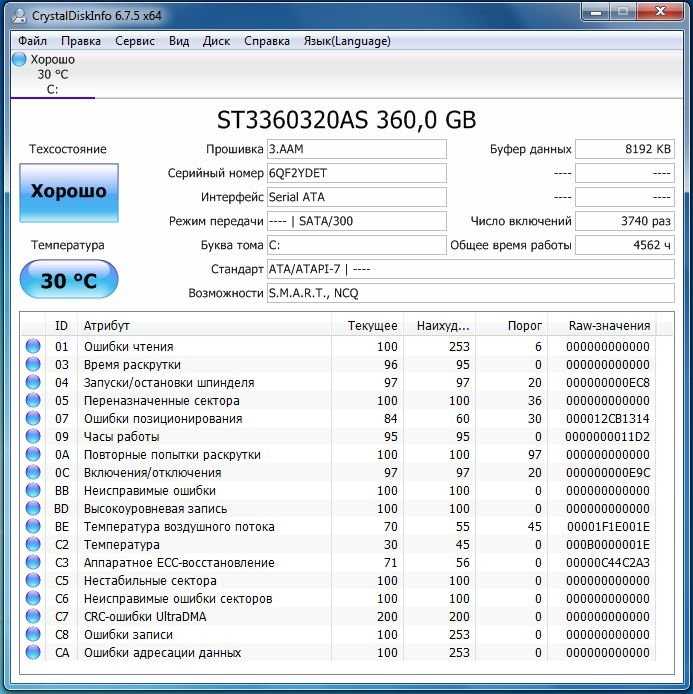This screenshot has height=694, width=693.
Task: Click raw value 00001F1E001E
Action: coord(608,527)
